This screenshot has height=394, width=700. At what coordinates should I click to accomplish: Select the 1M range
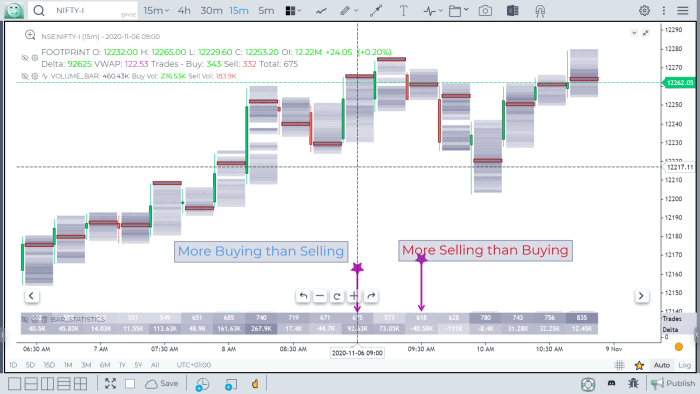(x=68, y=365)
